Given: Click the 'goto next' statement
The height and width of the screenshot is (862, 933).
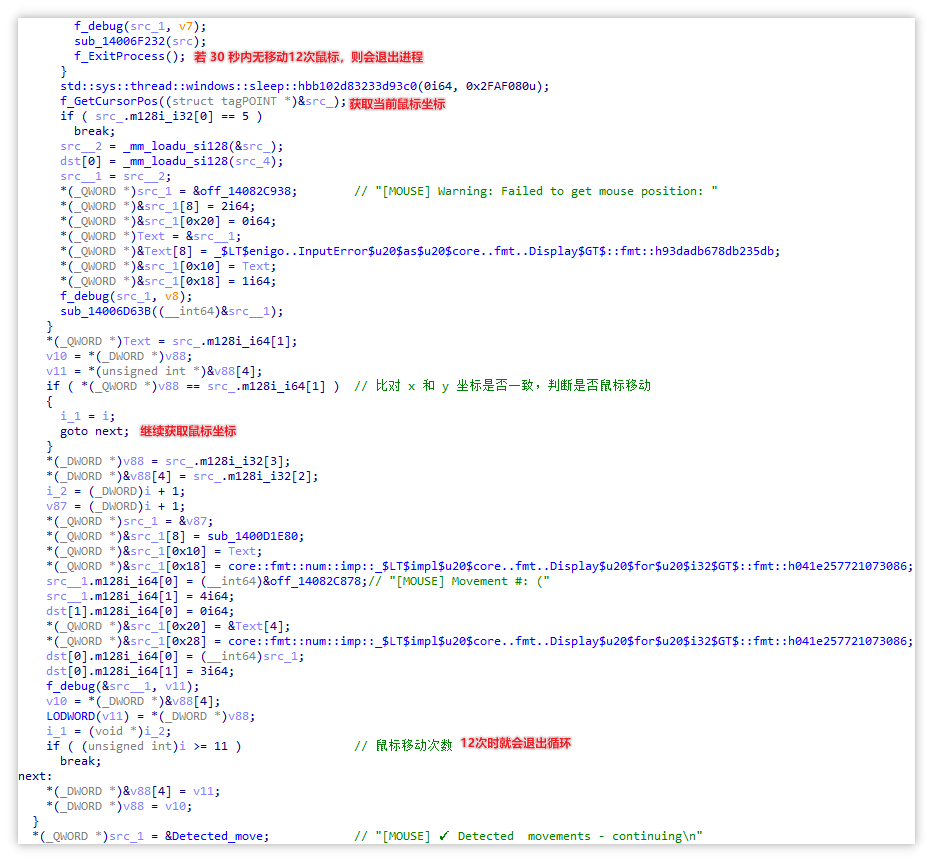Looking at the screenshot, I should 94,431.
